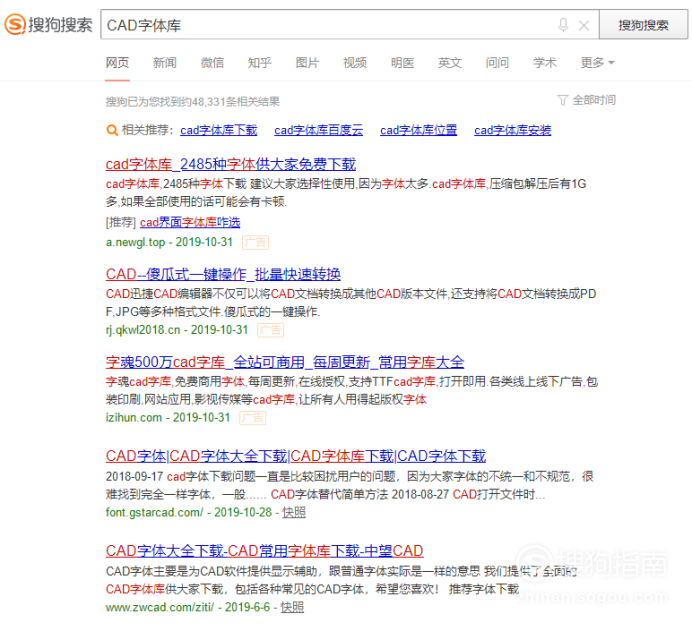Switch to the 微信 tab
Viewport: 692px width, 631px height.
pyautogui.click(x=212, y=63)
